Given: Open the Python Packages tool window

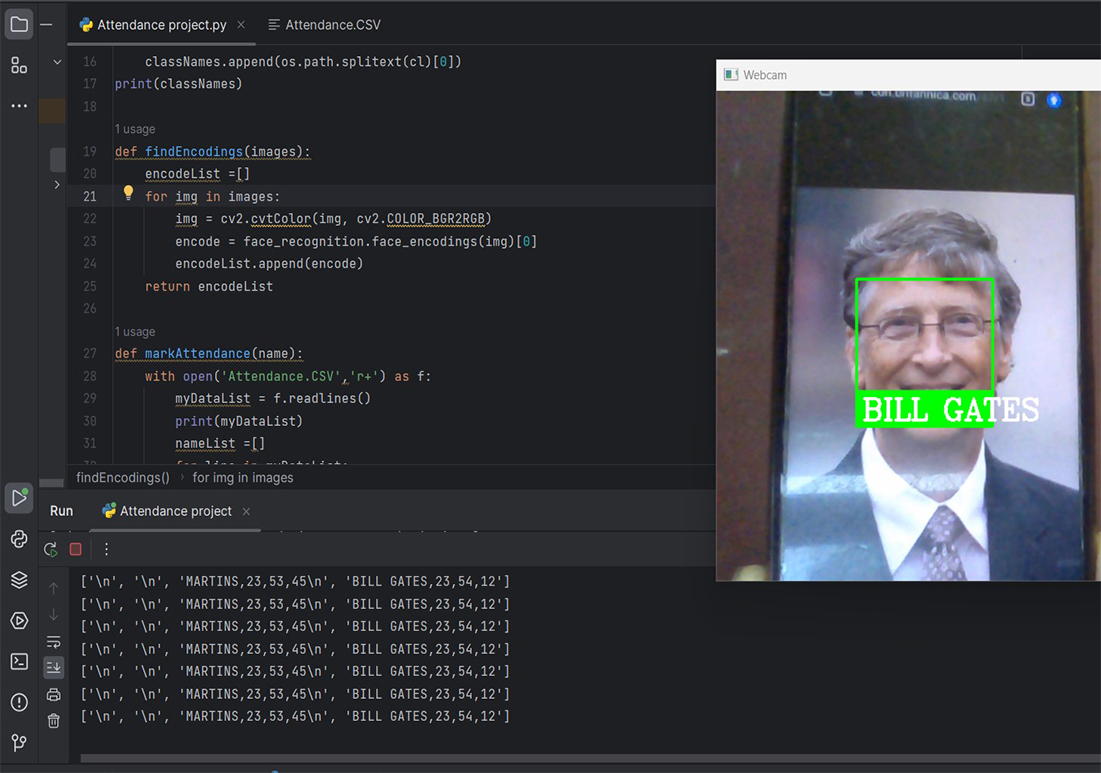Looking at the screenshot, I should pos(19,539).
